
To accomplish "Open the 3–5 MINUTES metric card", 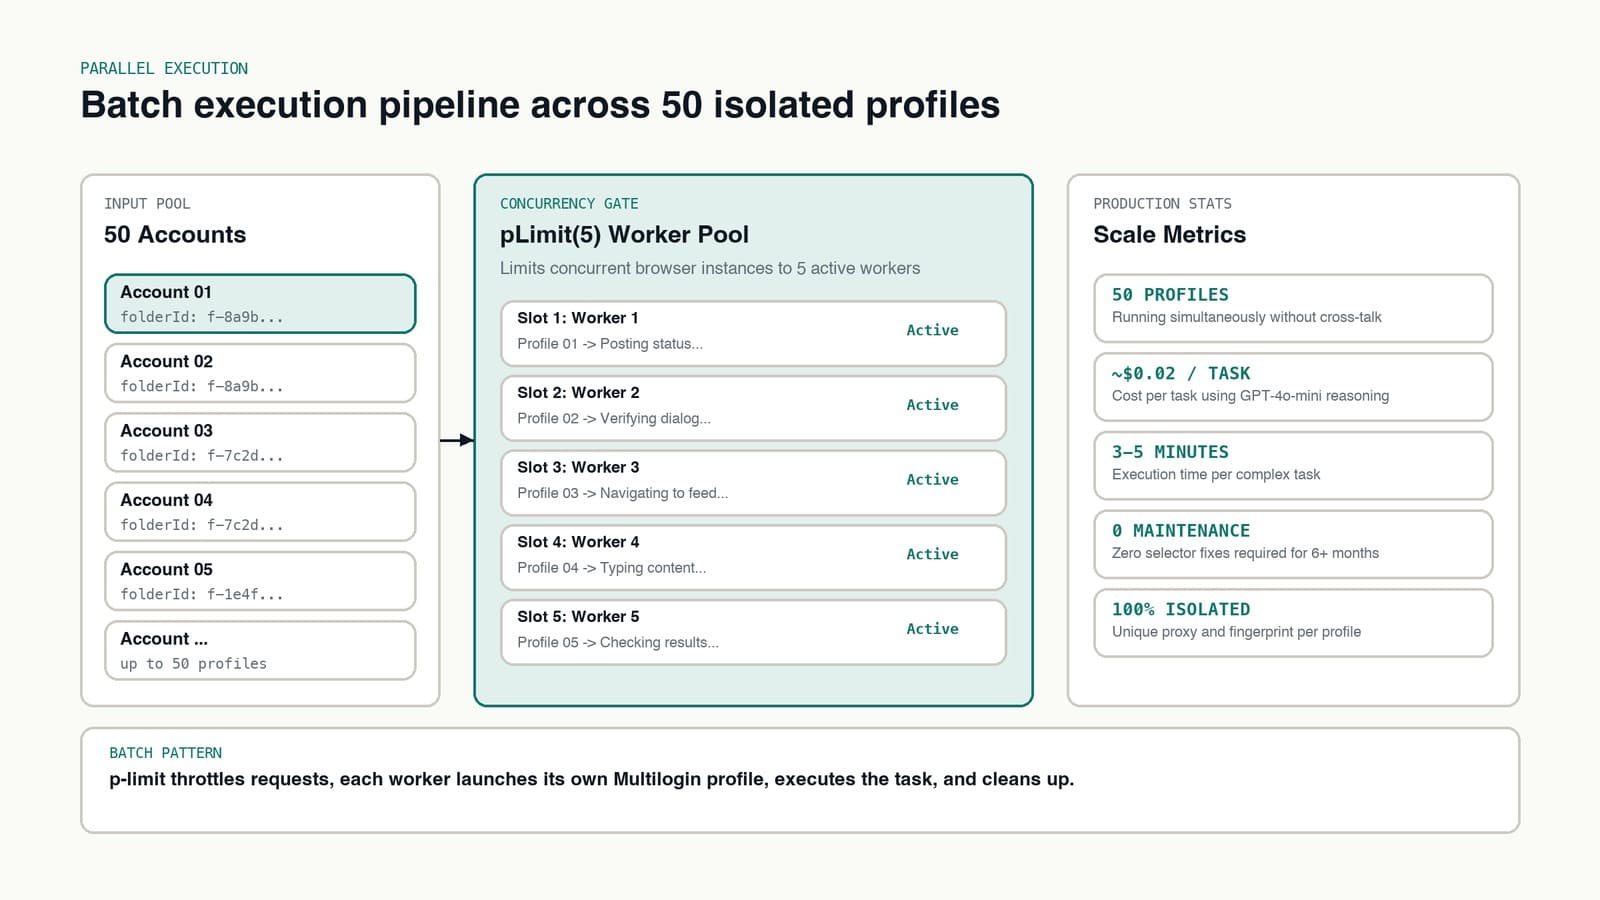I will tap(1293, 465).
